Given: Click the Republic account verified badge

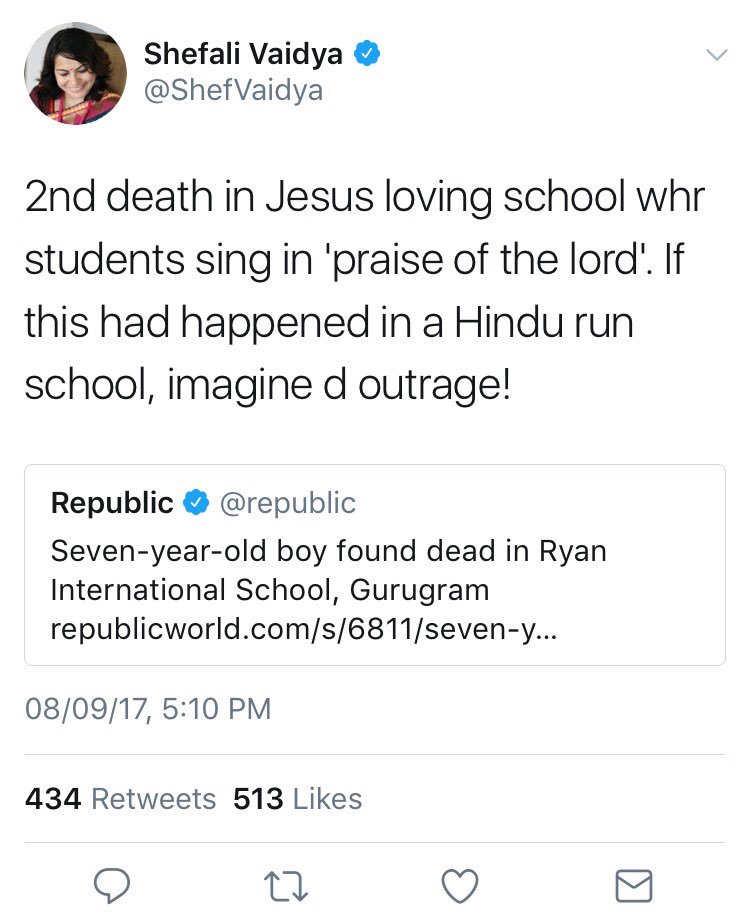Looking at the screenshot, I should click(194, 503).
